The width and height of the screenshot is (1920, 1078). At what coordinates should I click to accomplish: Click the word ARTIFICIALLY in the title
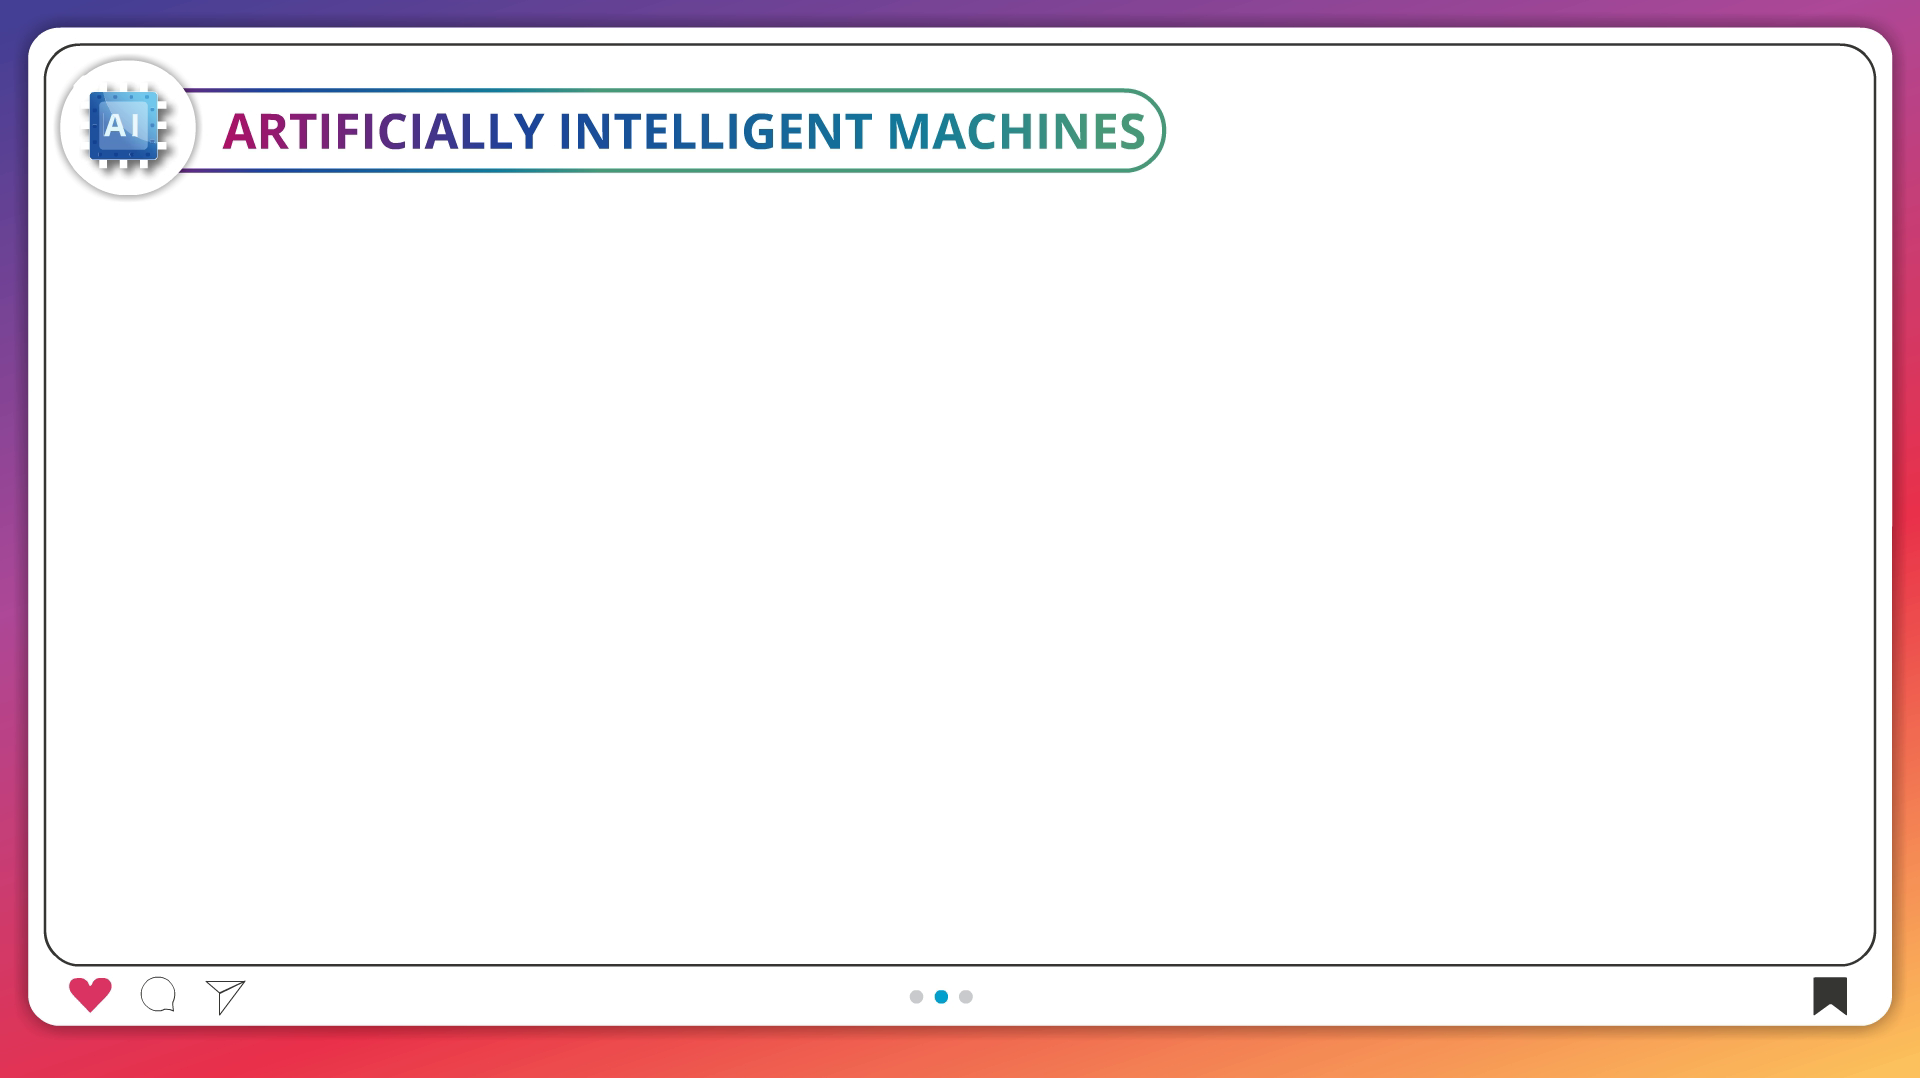pyautogui.click(x=382, y=132)
